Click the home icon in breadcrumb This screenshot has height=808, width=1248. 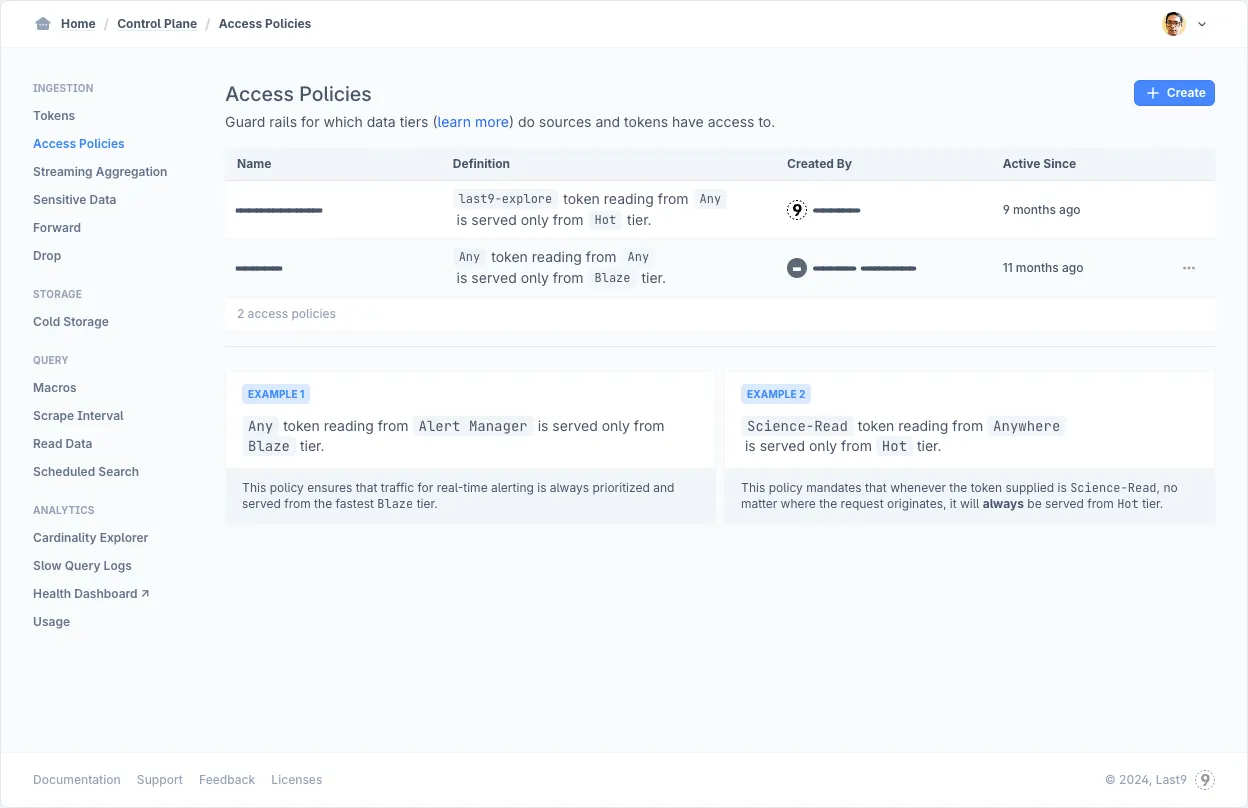click(x=42, y=24)
